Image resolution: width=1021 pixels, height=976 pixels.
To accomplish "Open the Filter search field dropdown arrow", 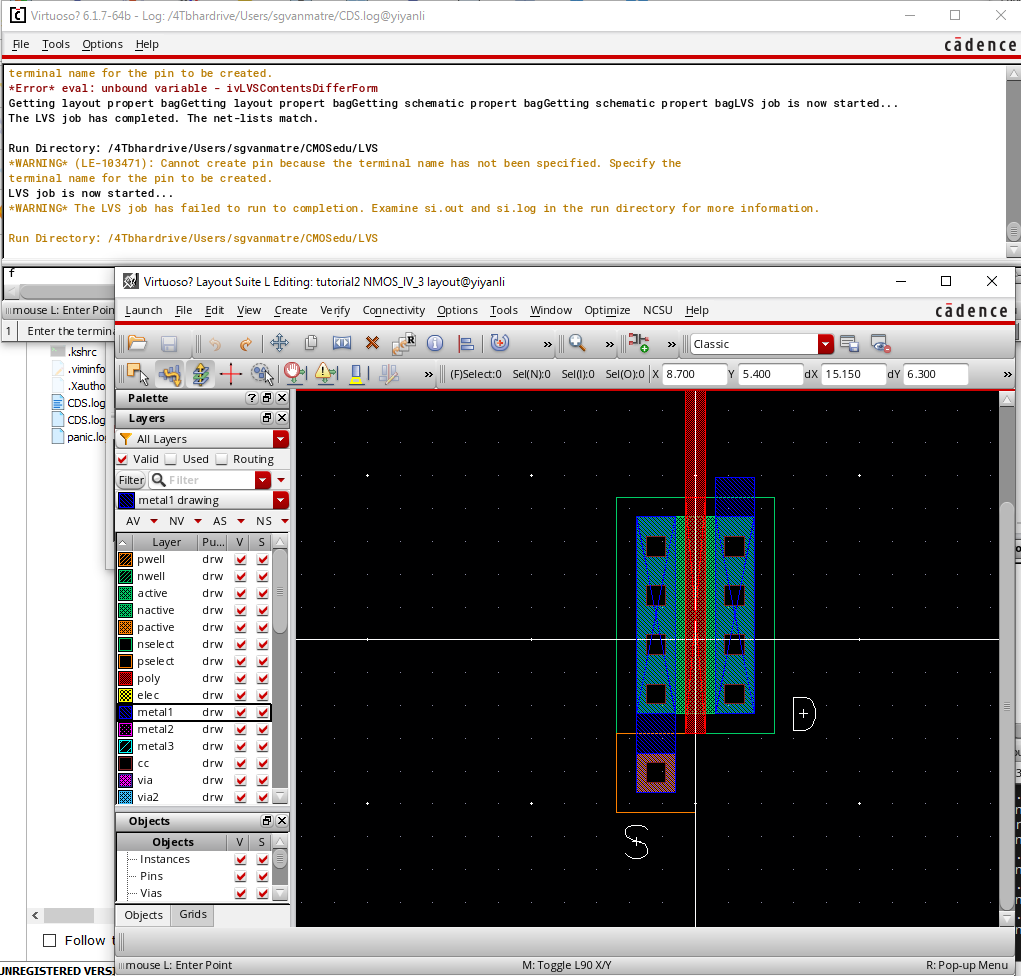I will (x=262, y=480).
